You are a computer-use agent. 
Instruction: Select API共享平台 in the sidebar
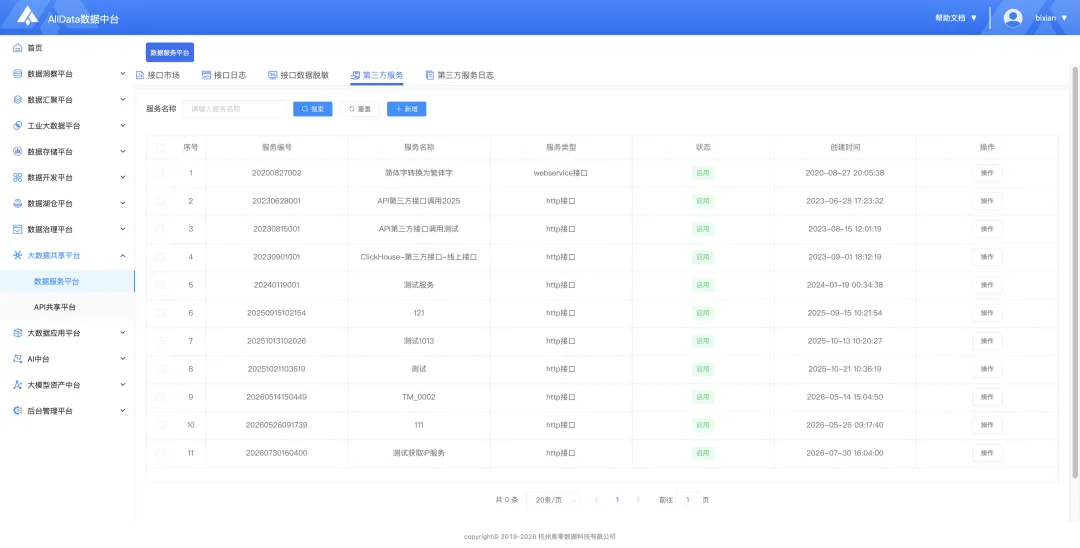(67, 307)
